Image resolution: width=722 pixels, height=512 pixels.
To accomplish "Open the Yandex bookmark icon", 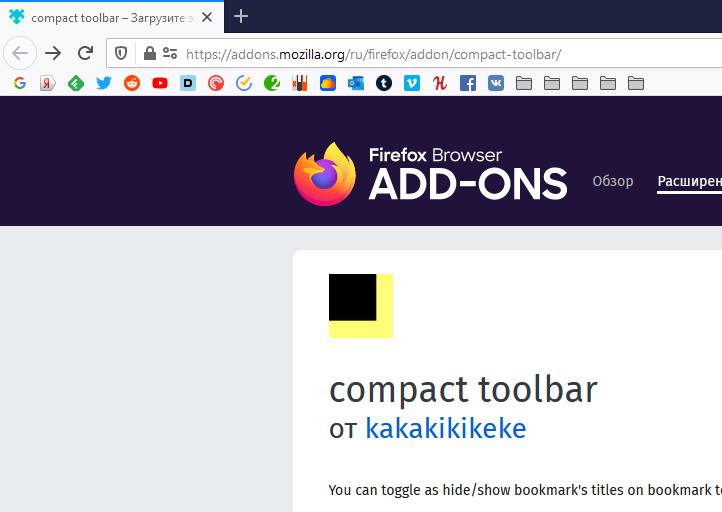I will coord(47,83).
